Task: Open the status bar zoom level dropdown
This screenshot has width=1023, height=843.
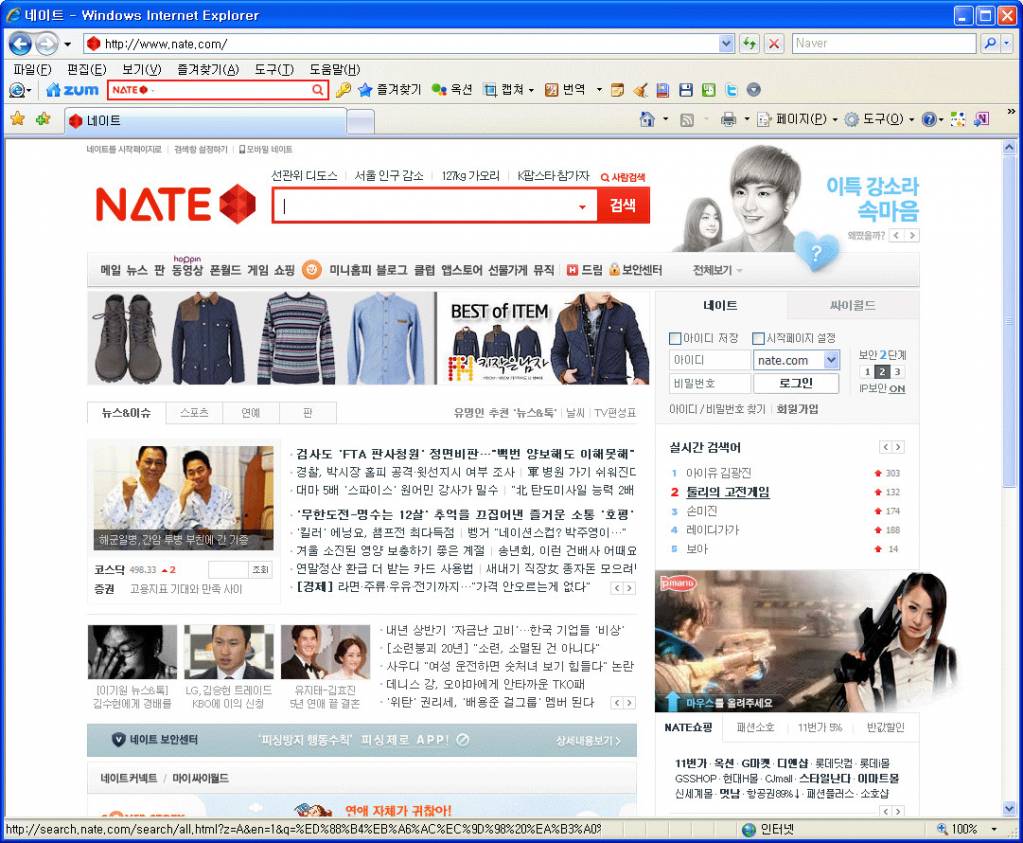Action: pyautogui.click(x=994, y=829)
